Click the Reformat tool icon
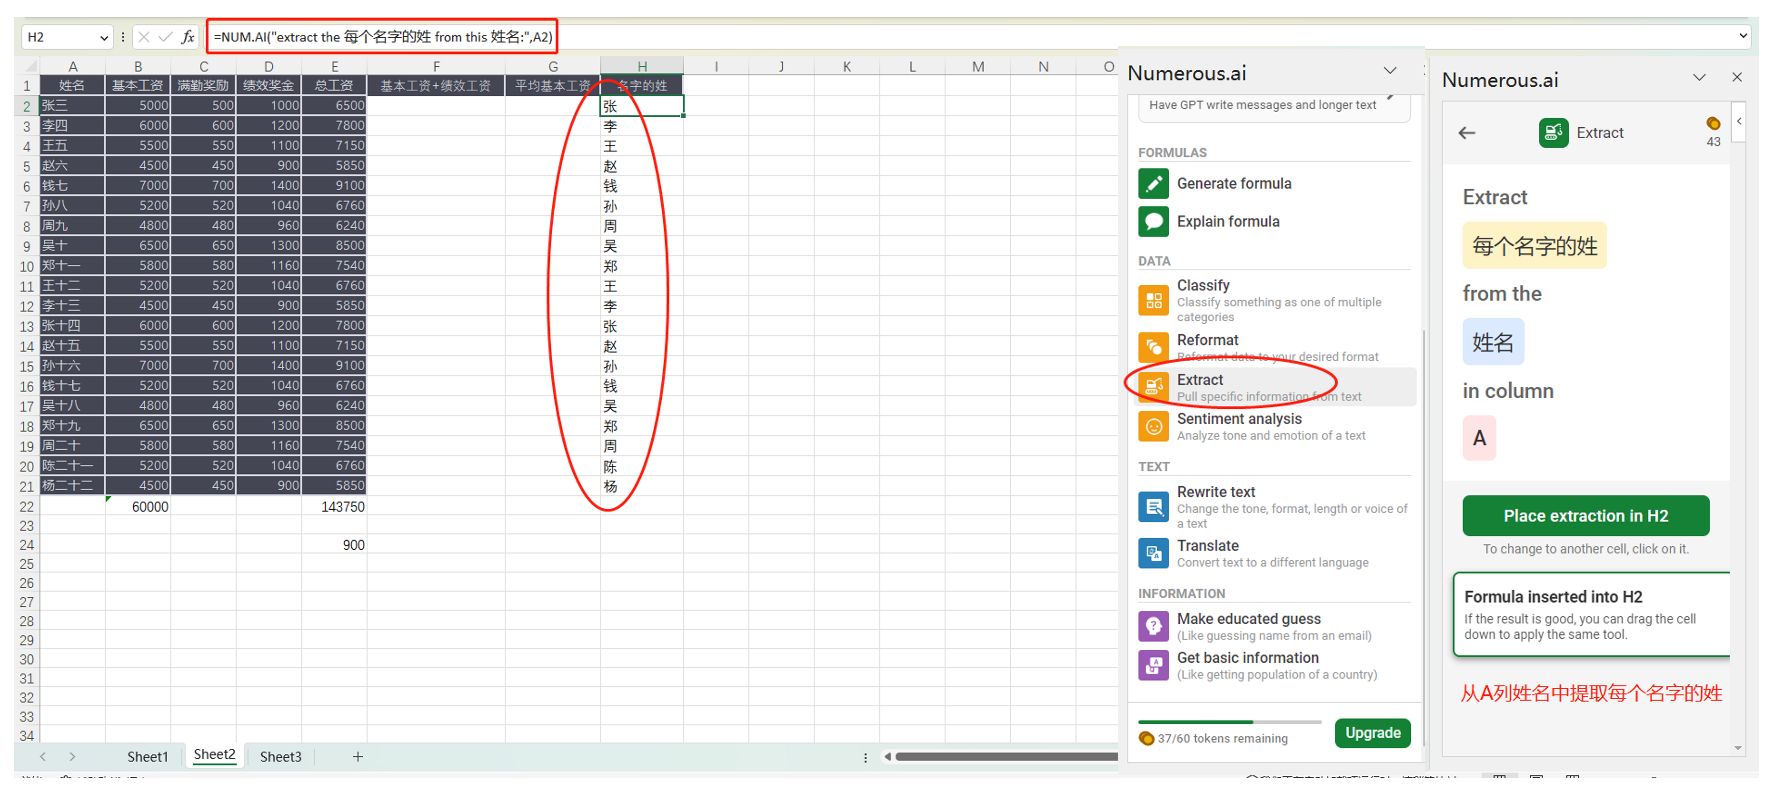 pos(1153,347)
